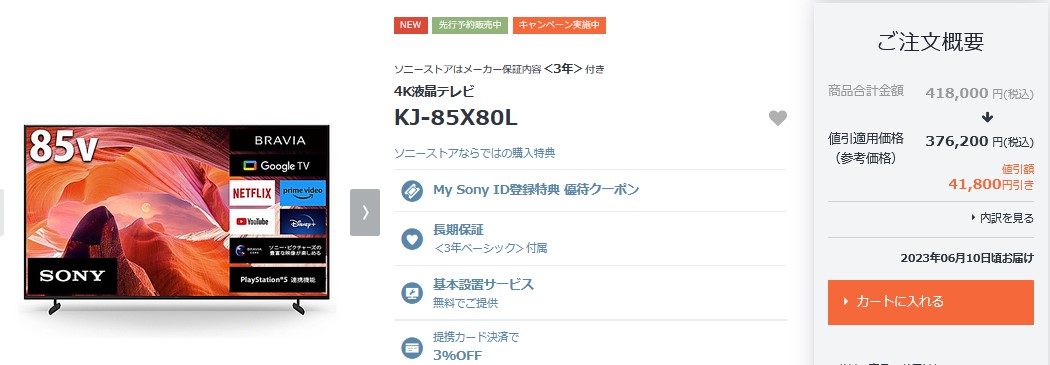Click the coupon ticket icon for My Sony ID
Viewport: 1050px width, 365px height.
pos(412,191)
